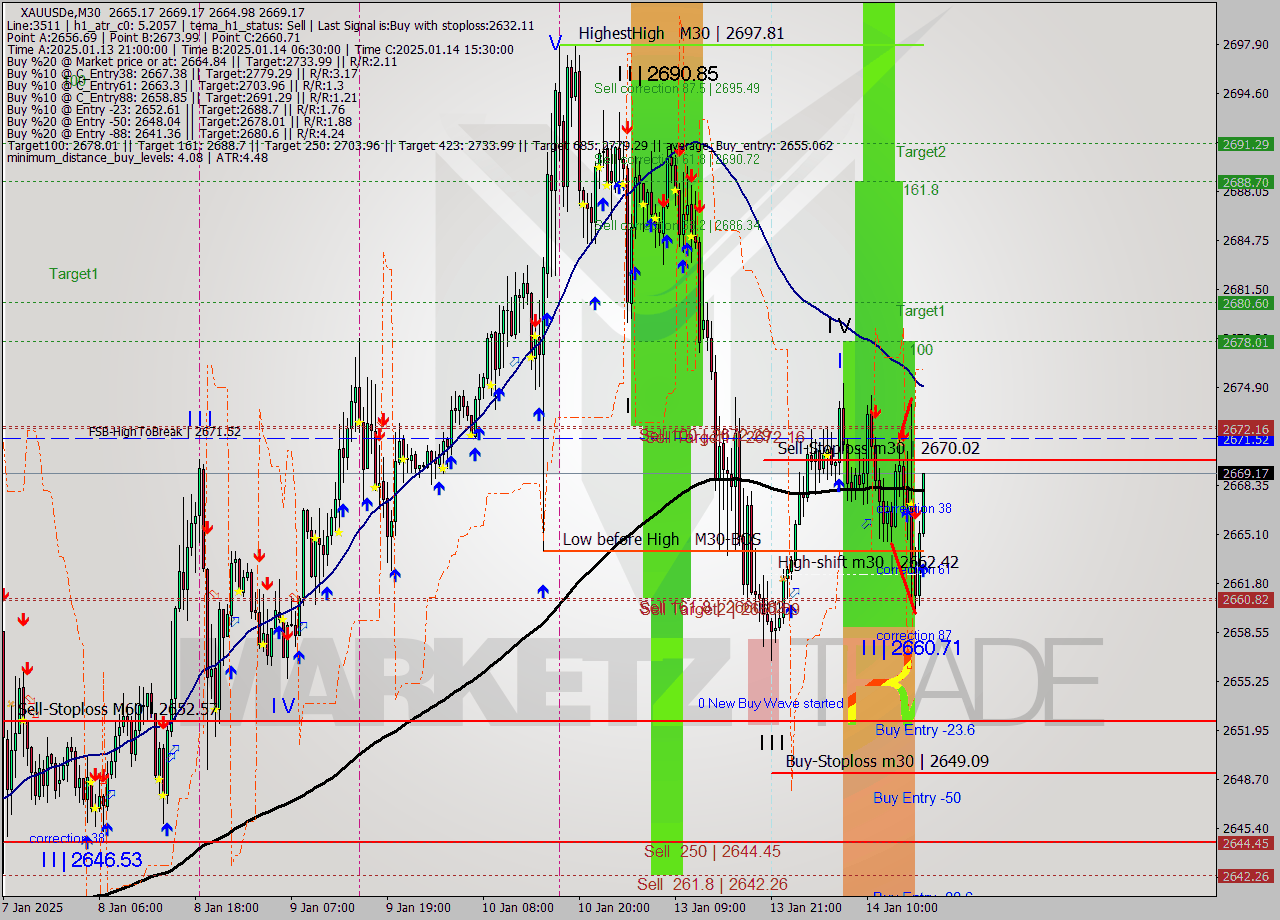The image size is (1280, 920).
Task: Select the 'correction 87' label
Action: click(913, 636)
